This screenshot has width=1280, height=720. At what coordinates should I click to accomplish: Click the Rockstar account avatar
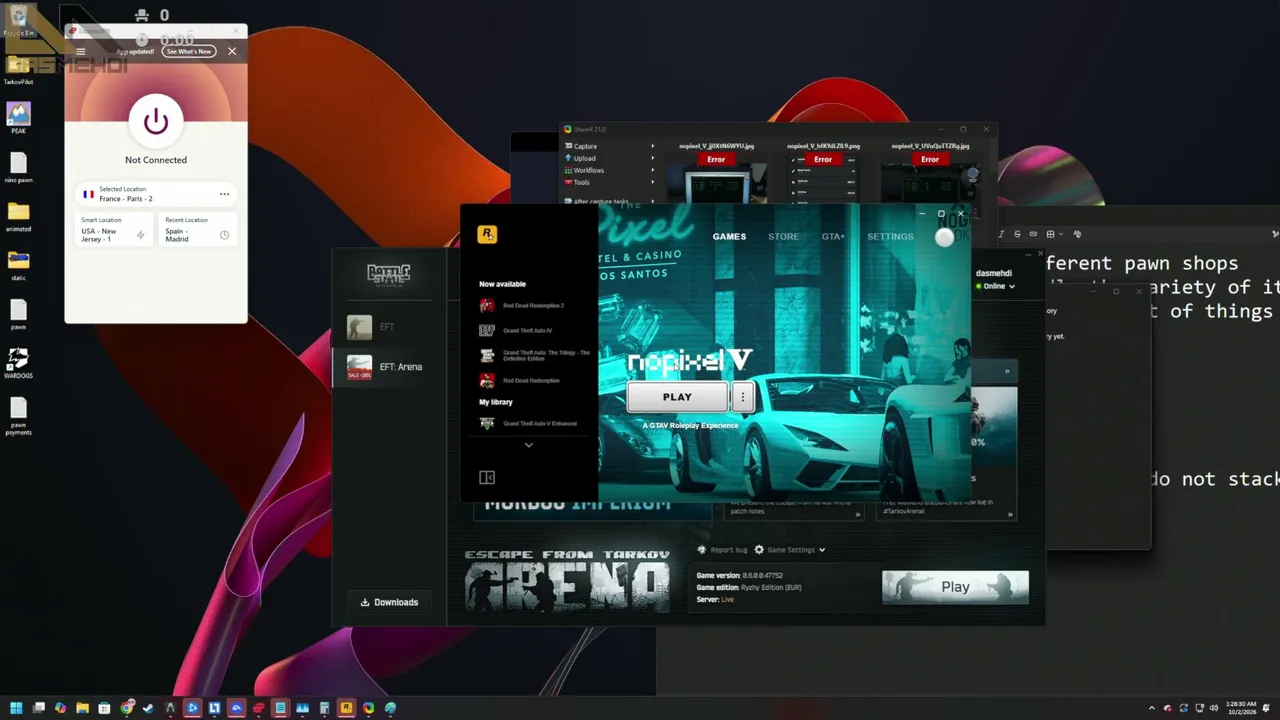tap(944, 237)
